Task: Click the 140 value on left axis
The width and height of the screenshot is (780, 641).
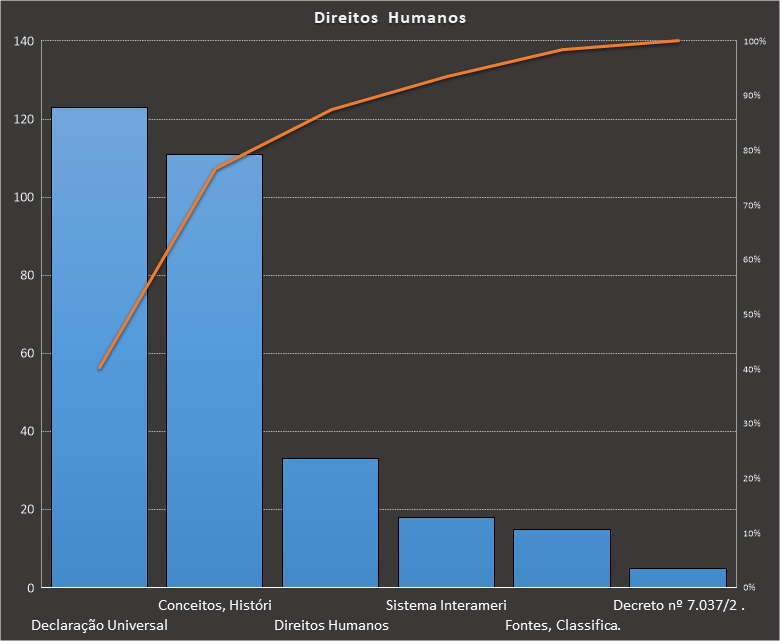Action: [x=24, y=41]
